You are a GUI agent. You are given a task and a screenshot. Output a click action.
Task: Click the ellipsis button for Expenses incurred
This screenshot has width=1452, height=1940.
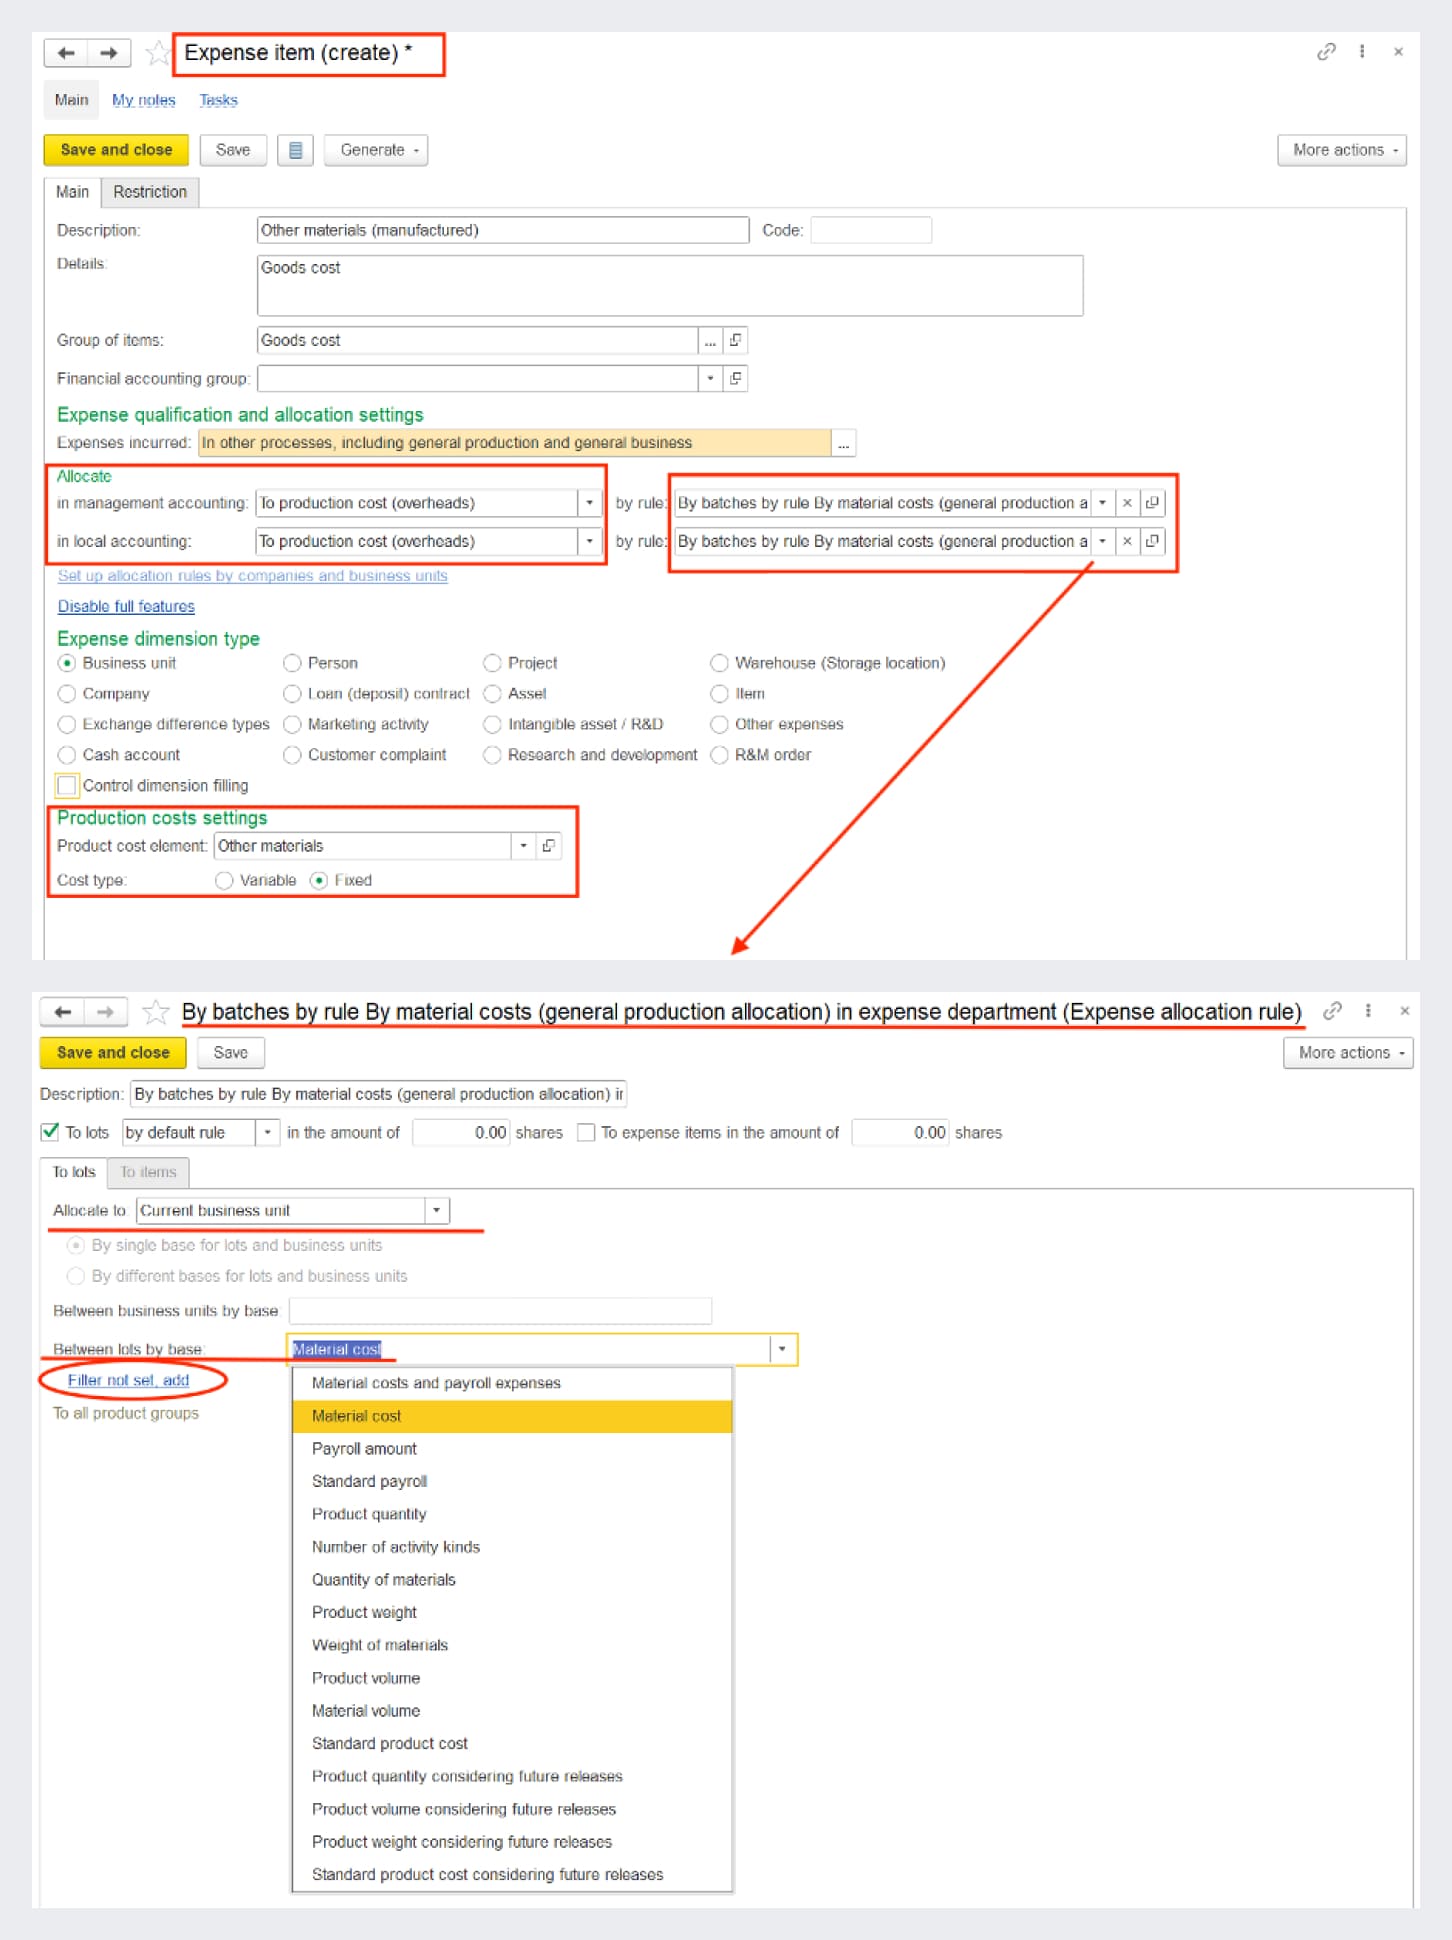pos(844,443)
